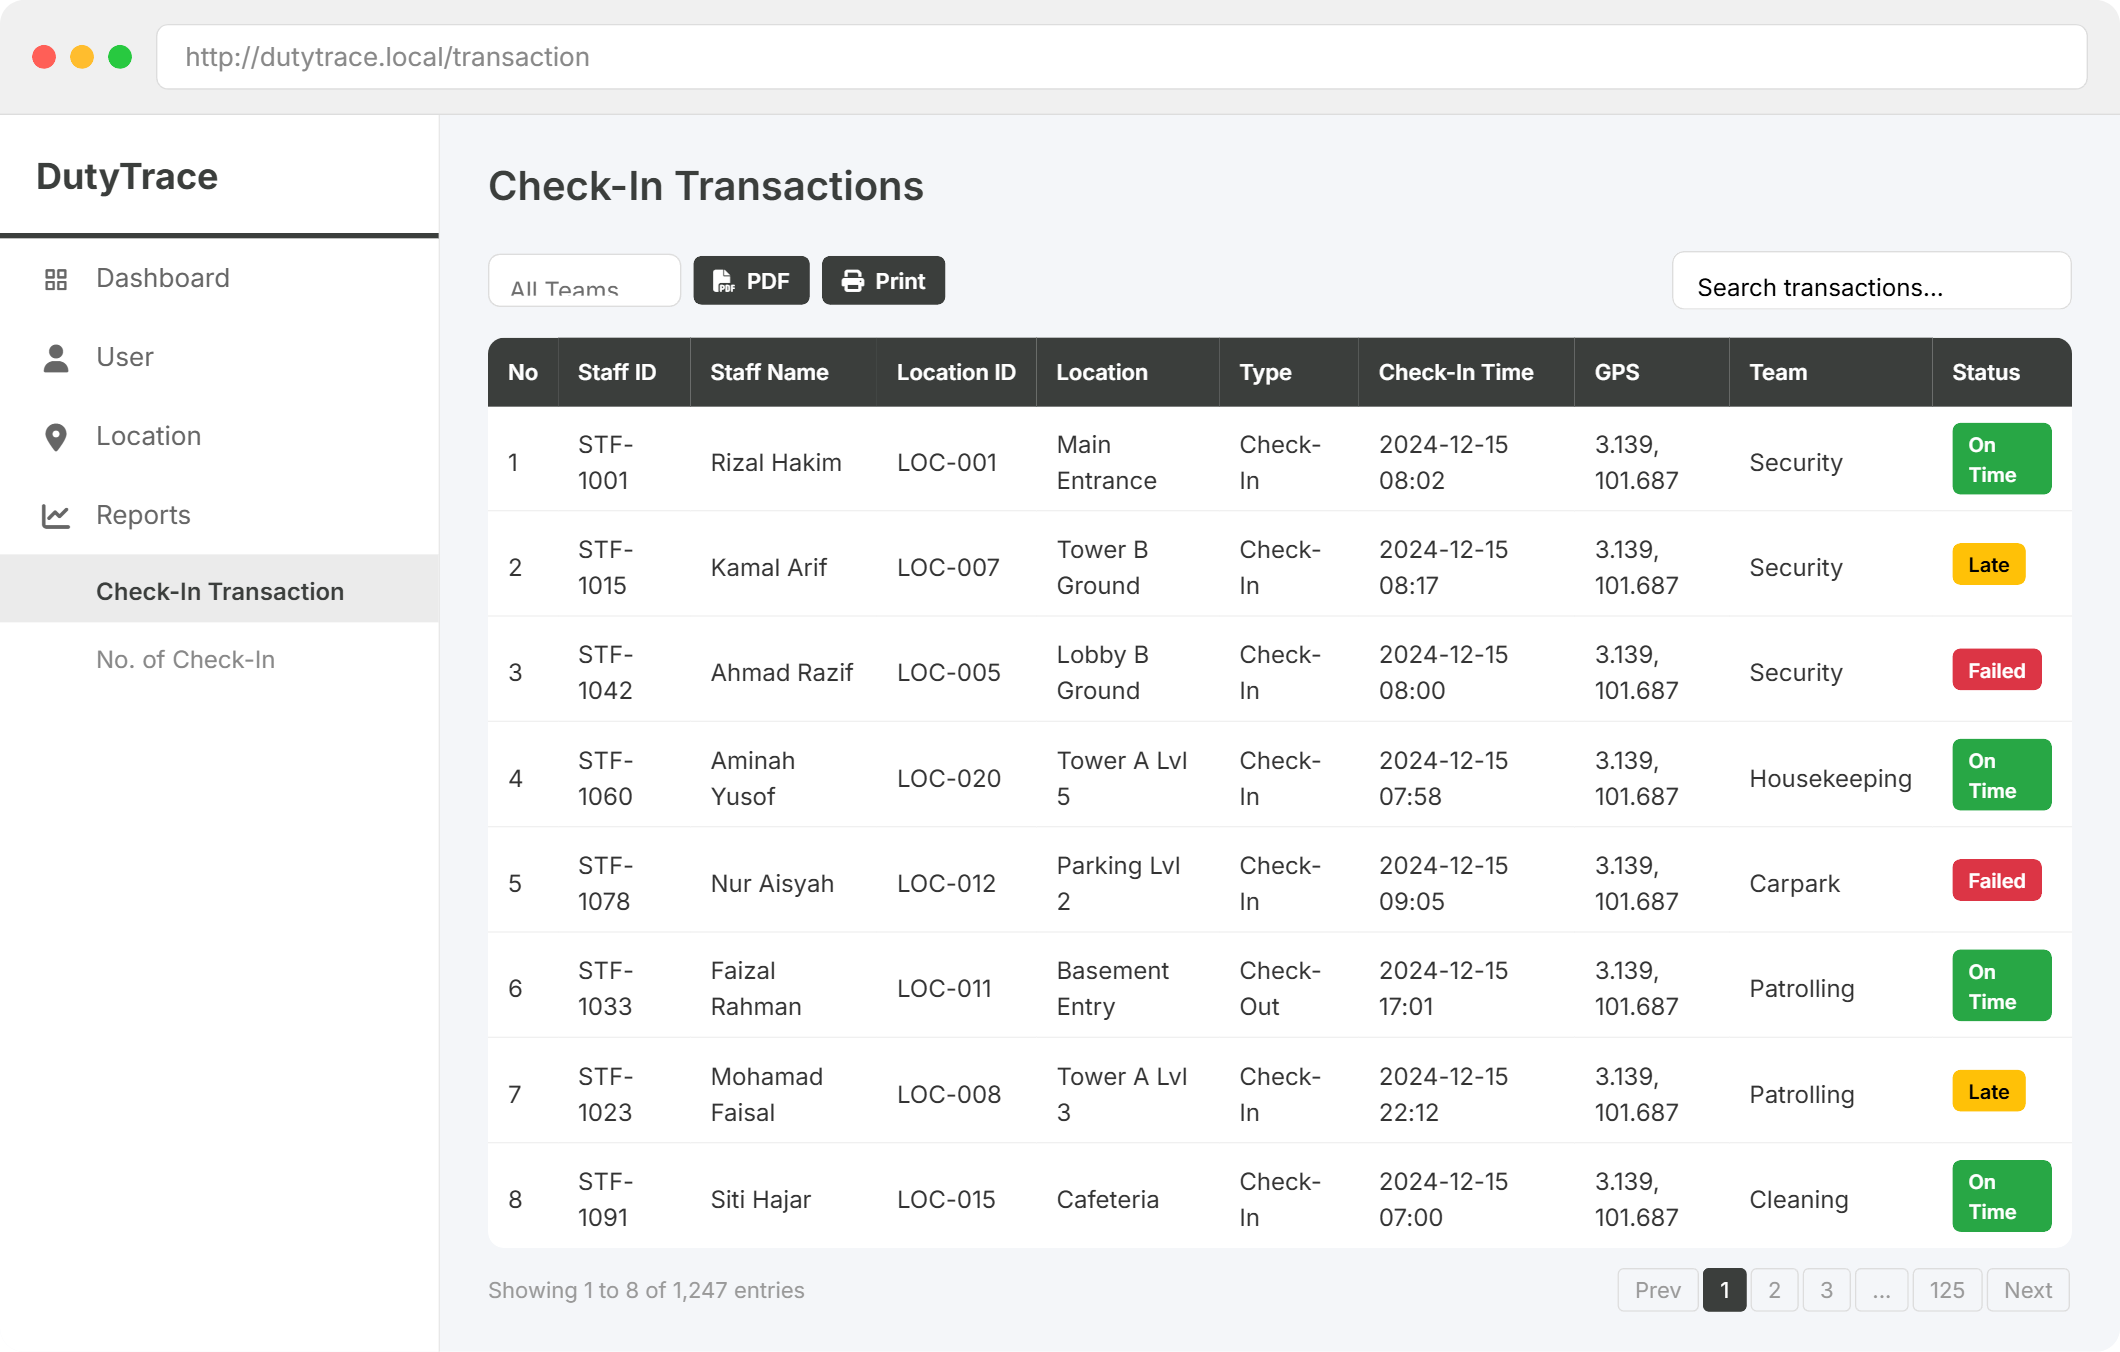Click the red Failed badge for Ahmad Razif

click(x=1996, y=671)
